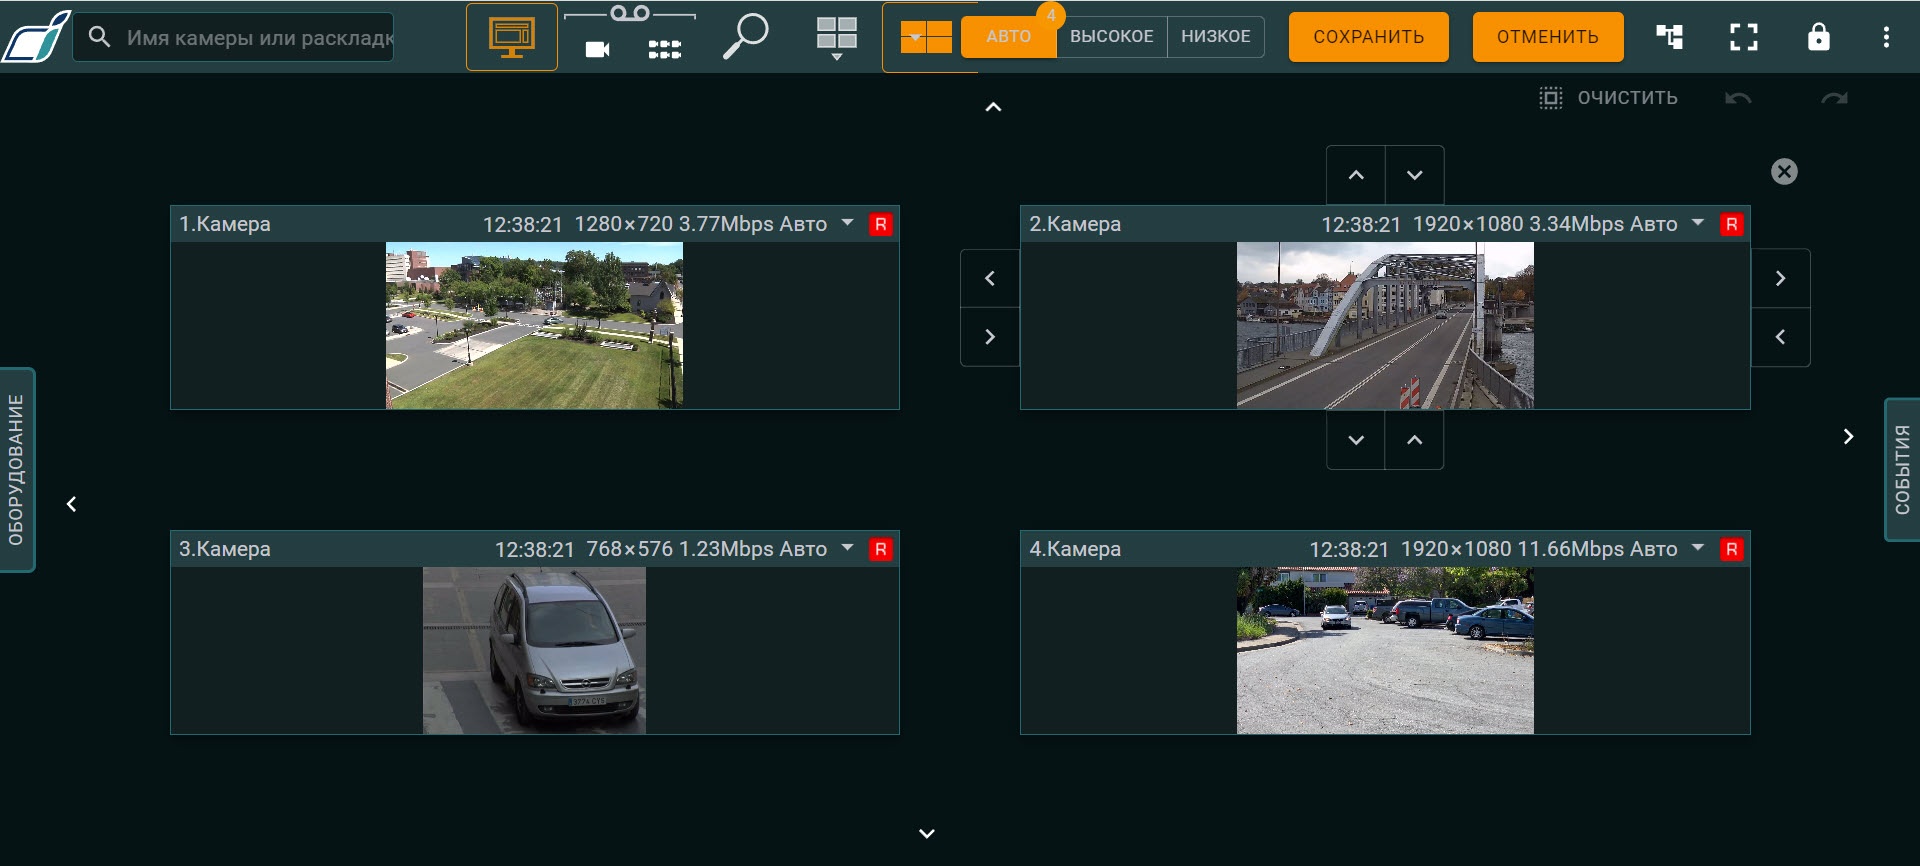Open stream dropdown arrow on 2.Камера
This screenshot has width=1920, height=866.
1698,223
